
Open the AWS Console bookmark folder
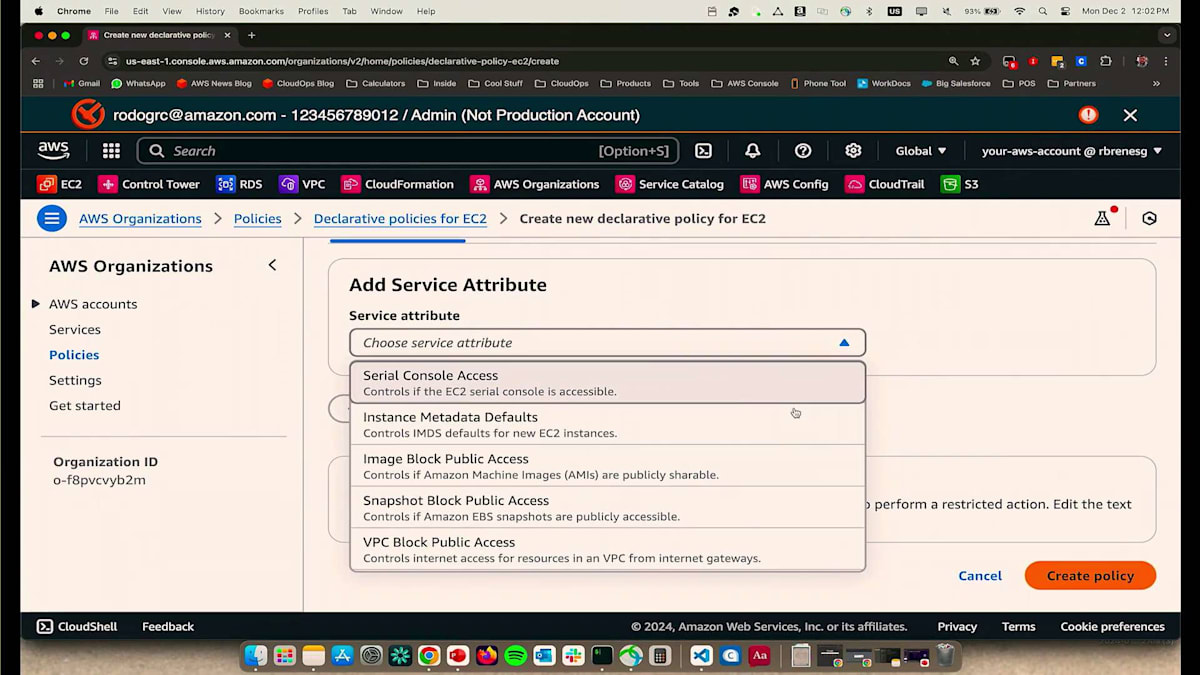click(745, 84)
